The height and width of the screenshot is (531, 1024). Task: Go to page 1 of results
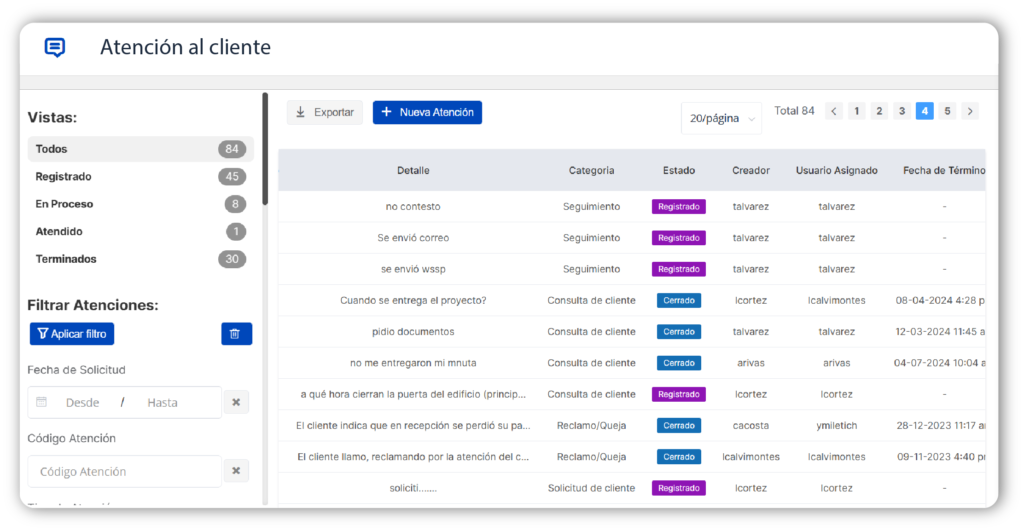point(857,111)
